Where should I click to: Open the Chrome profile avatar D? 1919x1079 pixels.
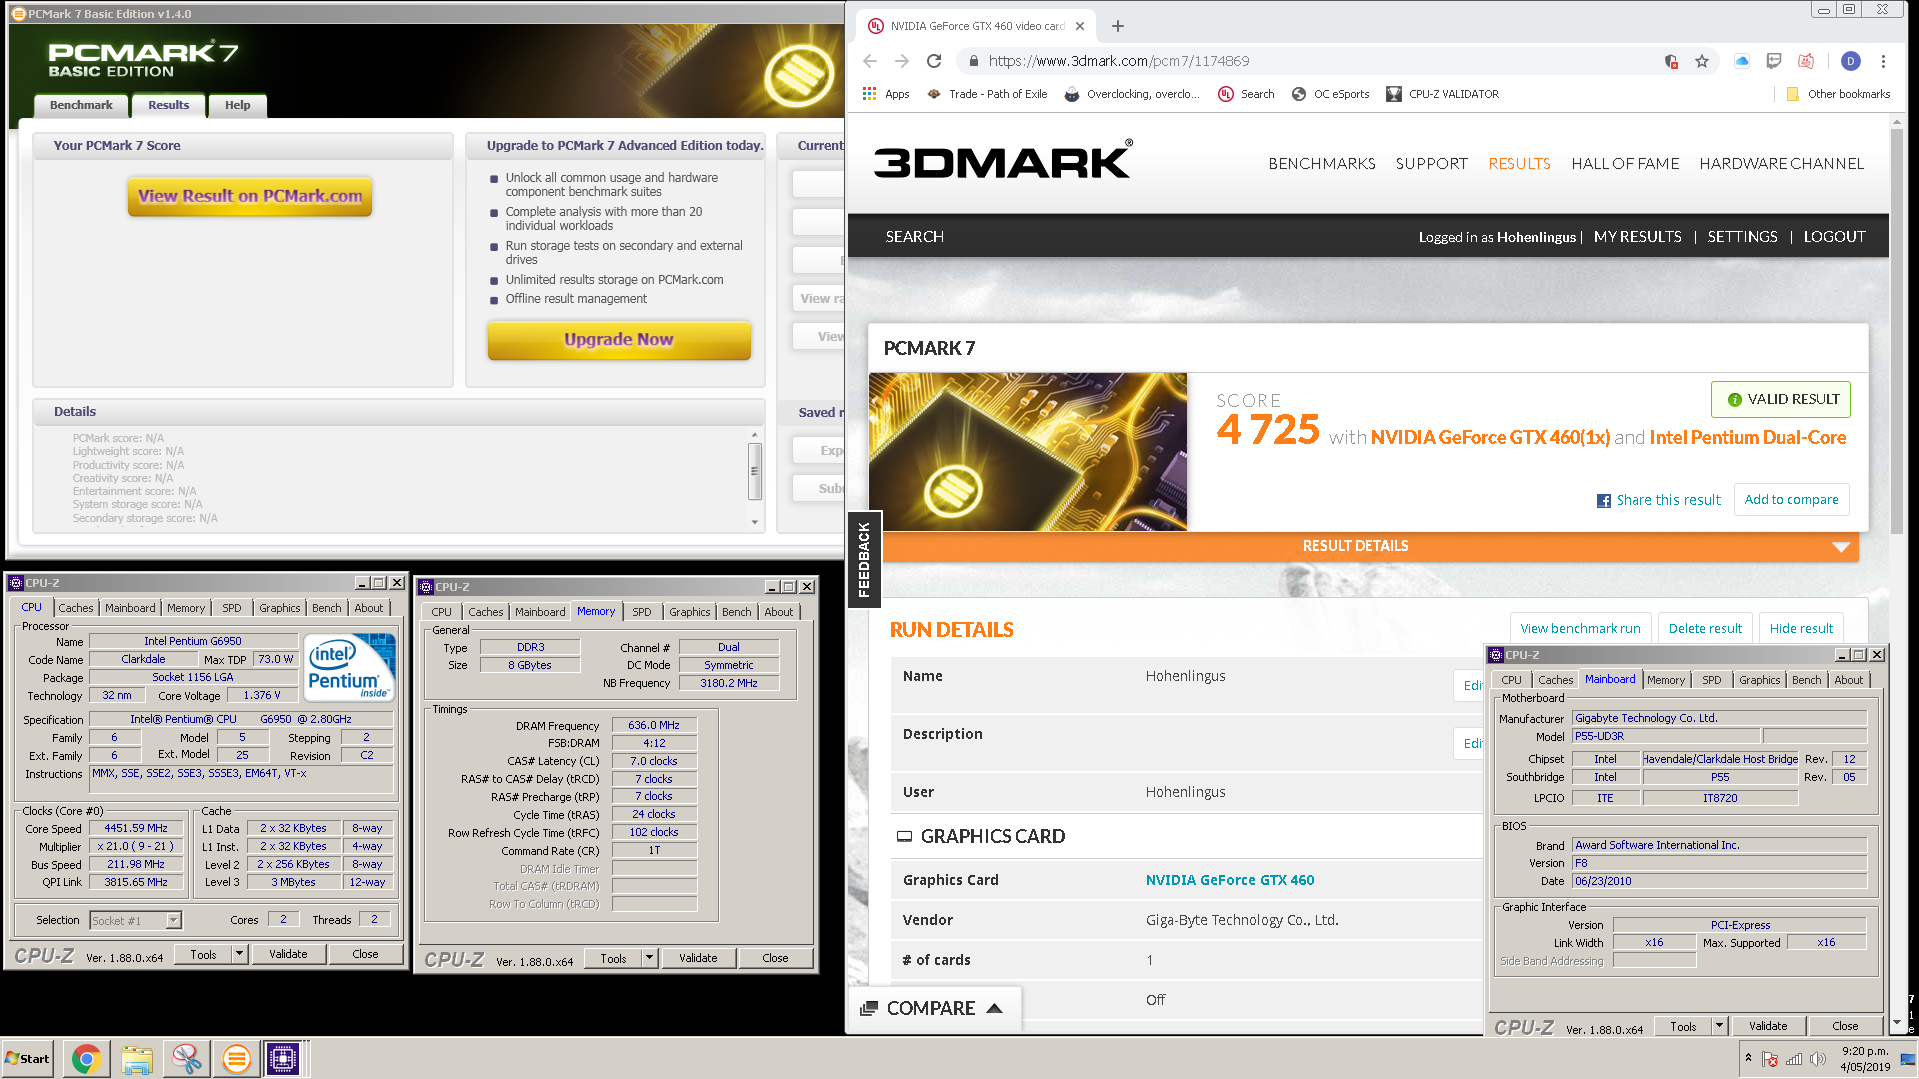point(1851,61)
